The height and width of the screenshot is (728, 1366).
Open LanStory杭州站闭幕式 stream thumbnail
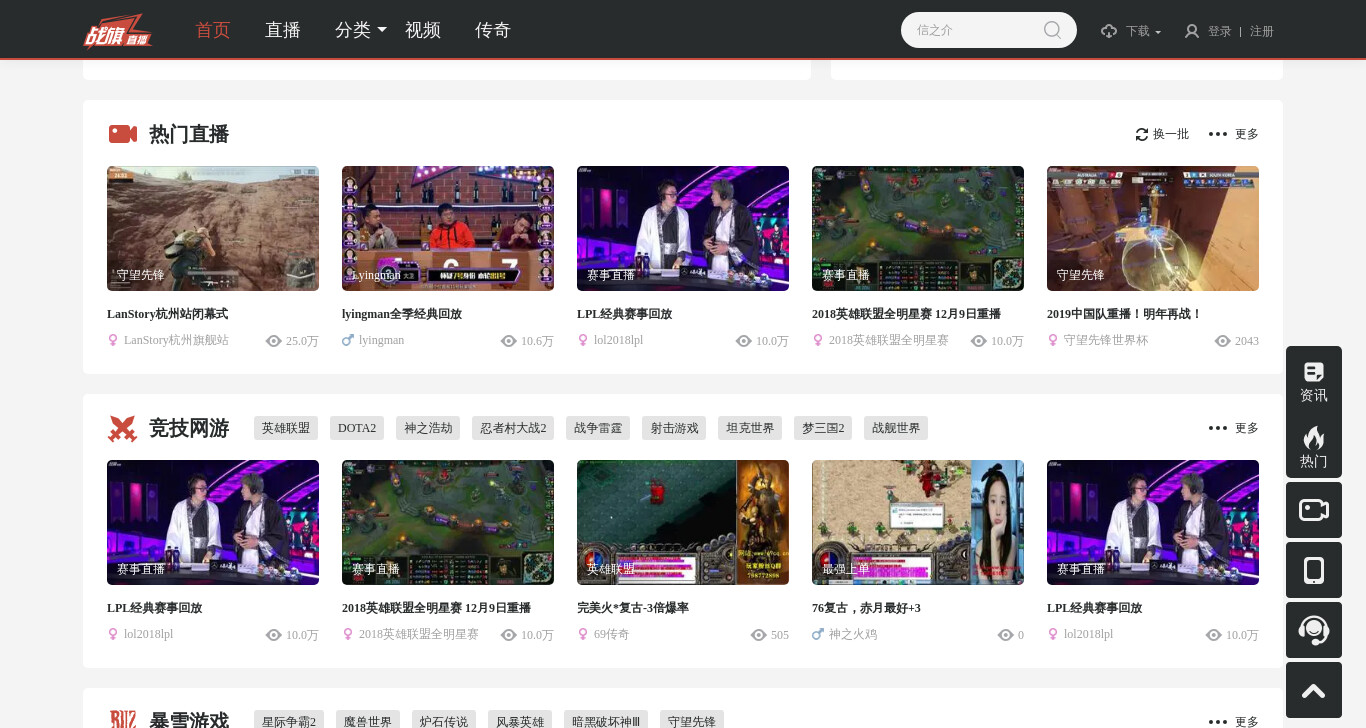(x=213, y=228)
